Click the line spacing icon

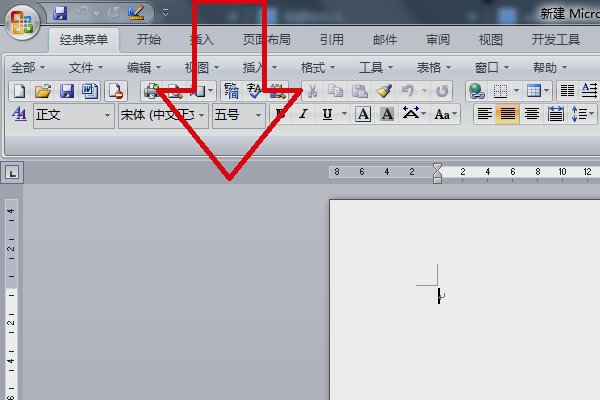579,114
